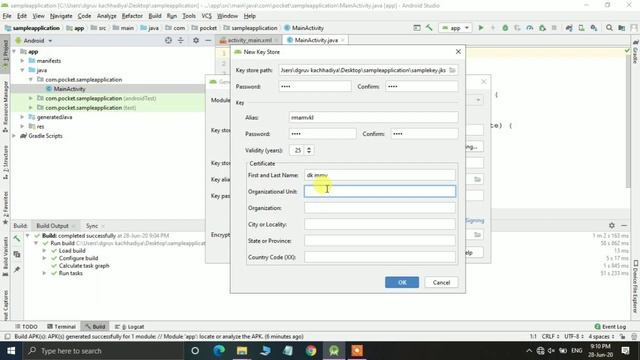
Task: Click the Cortana circle icon
Action: click(x=195, y=351)
